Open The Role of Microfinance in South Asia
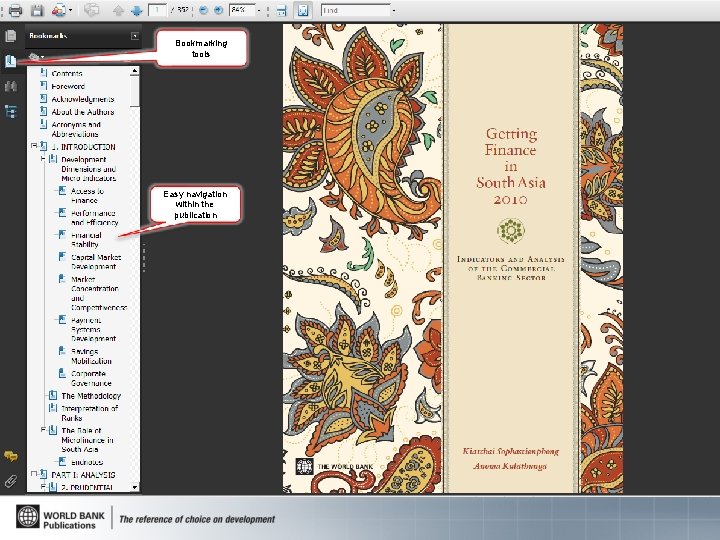720x540 pixels. [x=87, y=440]
